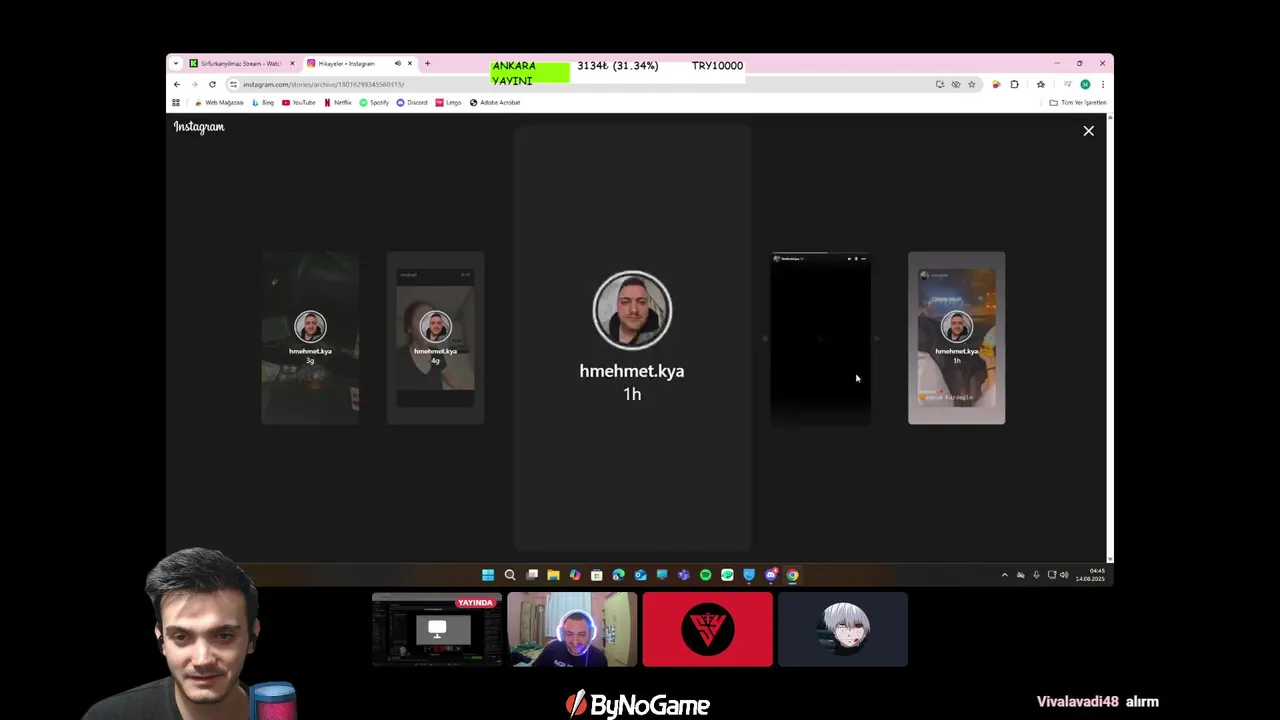The width and height of the screenshot is (1280, 720).
Task: Click the page vertical scrollbar
Action: click(x=1110, y=338)
